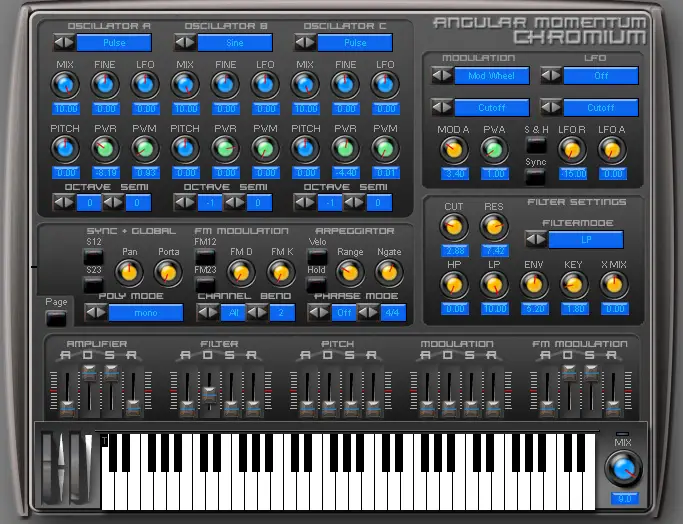Viewport: 683px width, 524px height.
Task: Click Oscillator C FINE knob
Action: click(345, 85)
